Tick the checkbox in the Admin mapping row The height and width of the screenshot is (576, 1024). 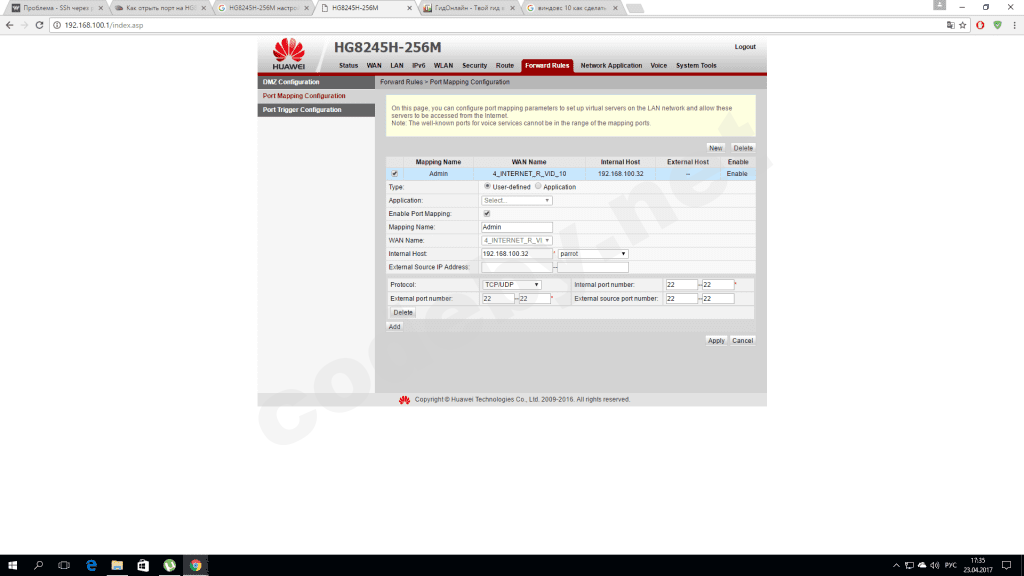pos(394,174)
